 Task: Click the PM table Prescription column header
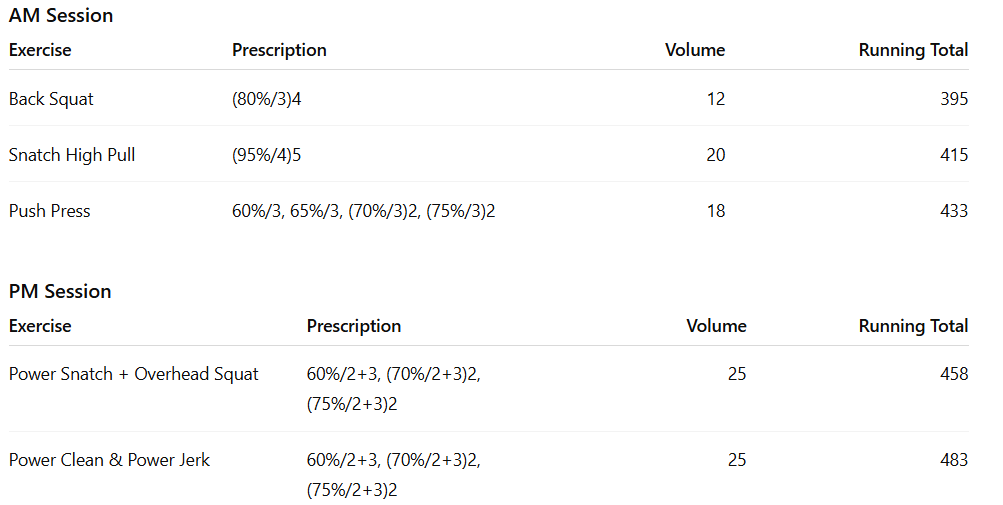click(x=354, y=326)
